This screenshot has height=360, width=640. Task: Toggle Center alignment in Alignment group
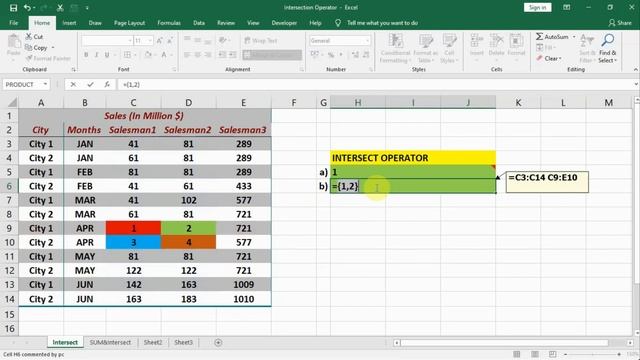coord(198,55)
